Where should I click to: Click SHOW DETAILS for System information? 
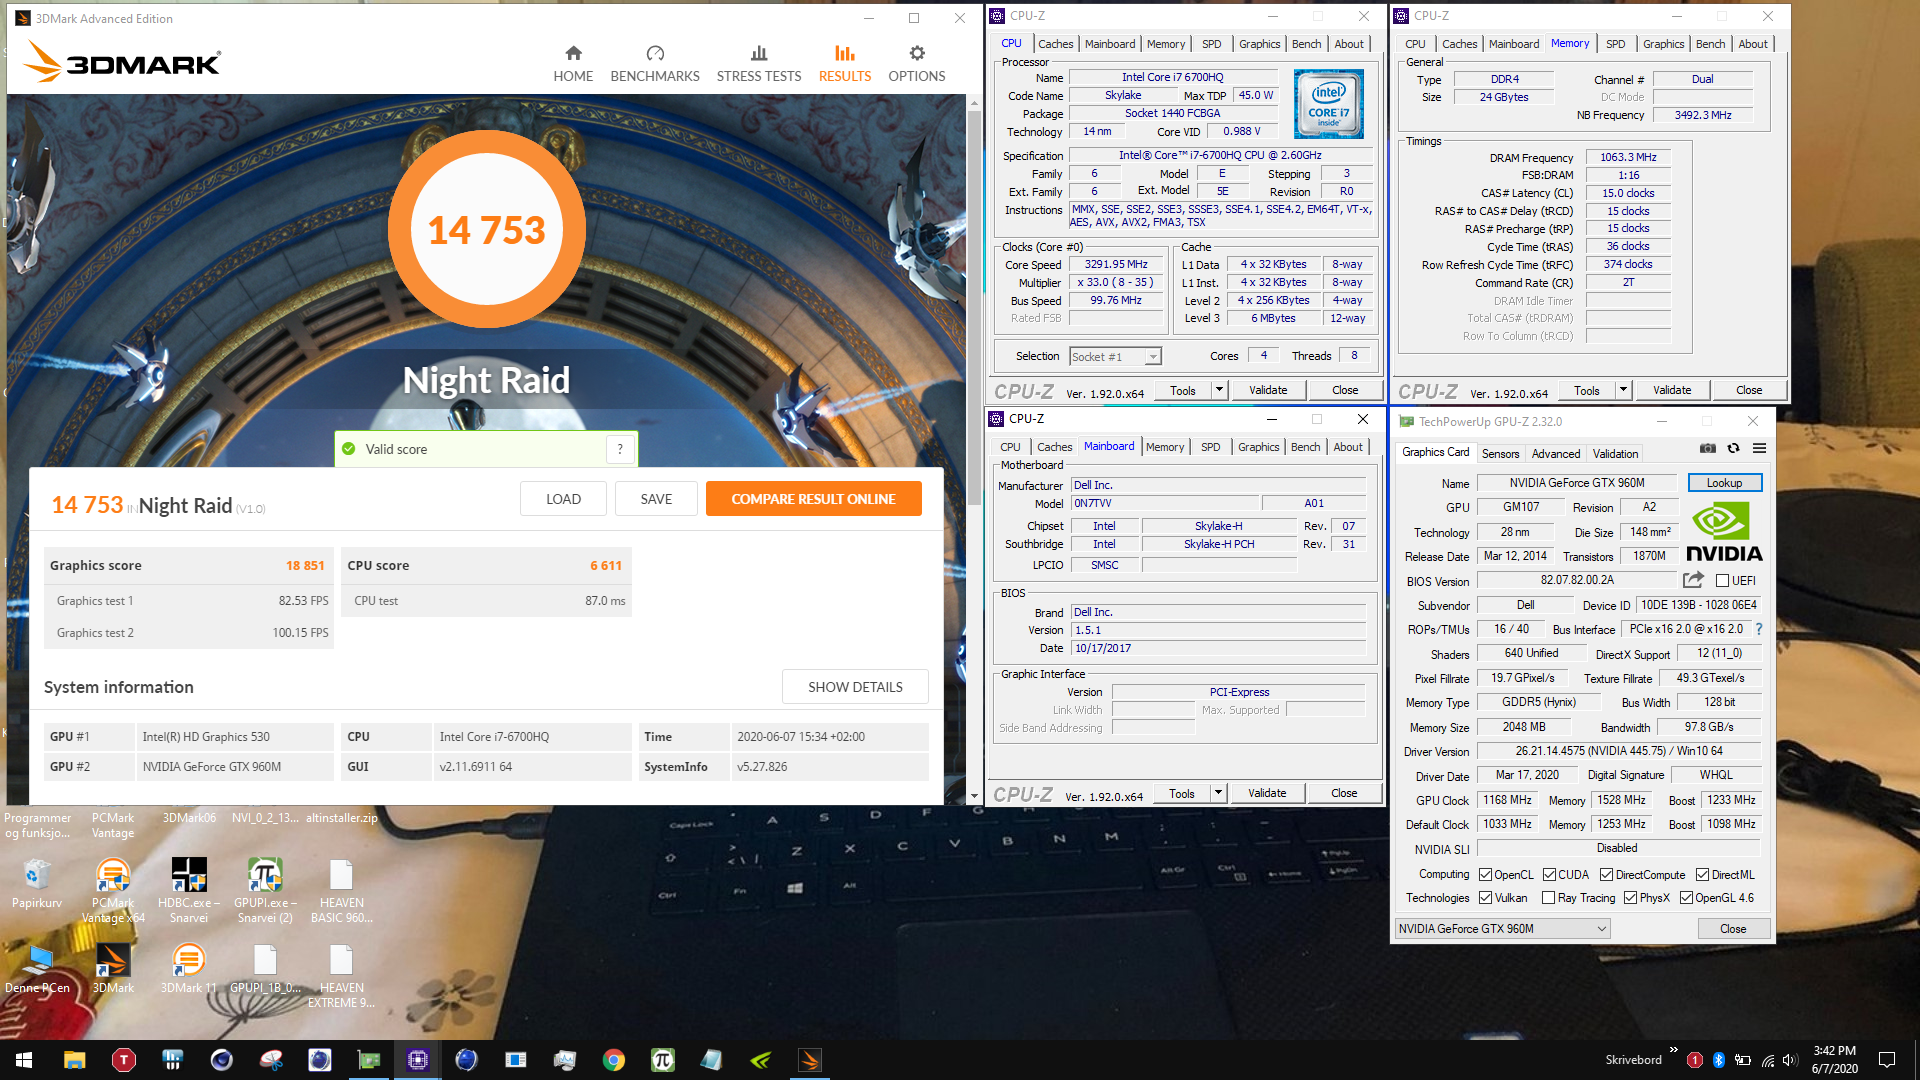point(855,687)
